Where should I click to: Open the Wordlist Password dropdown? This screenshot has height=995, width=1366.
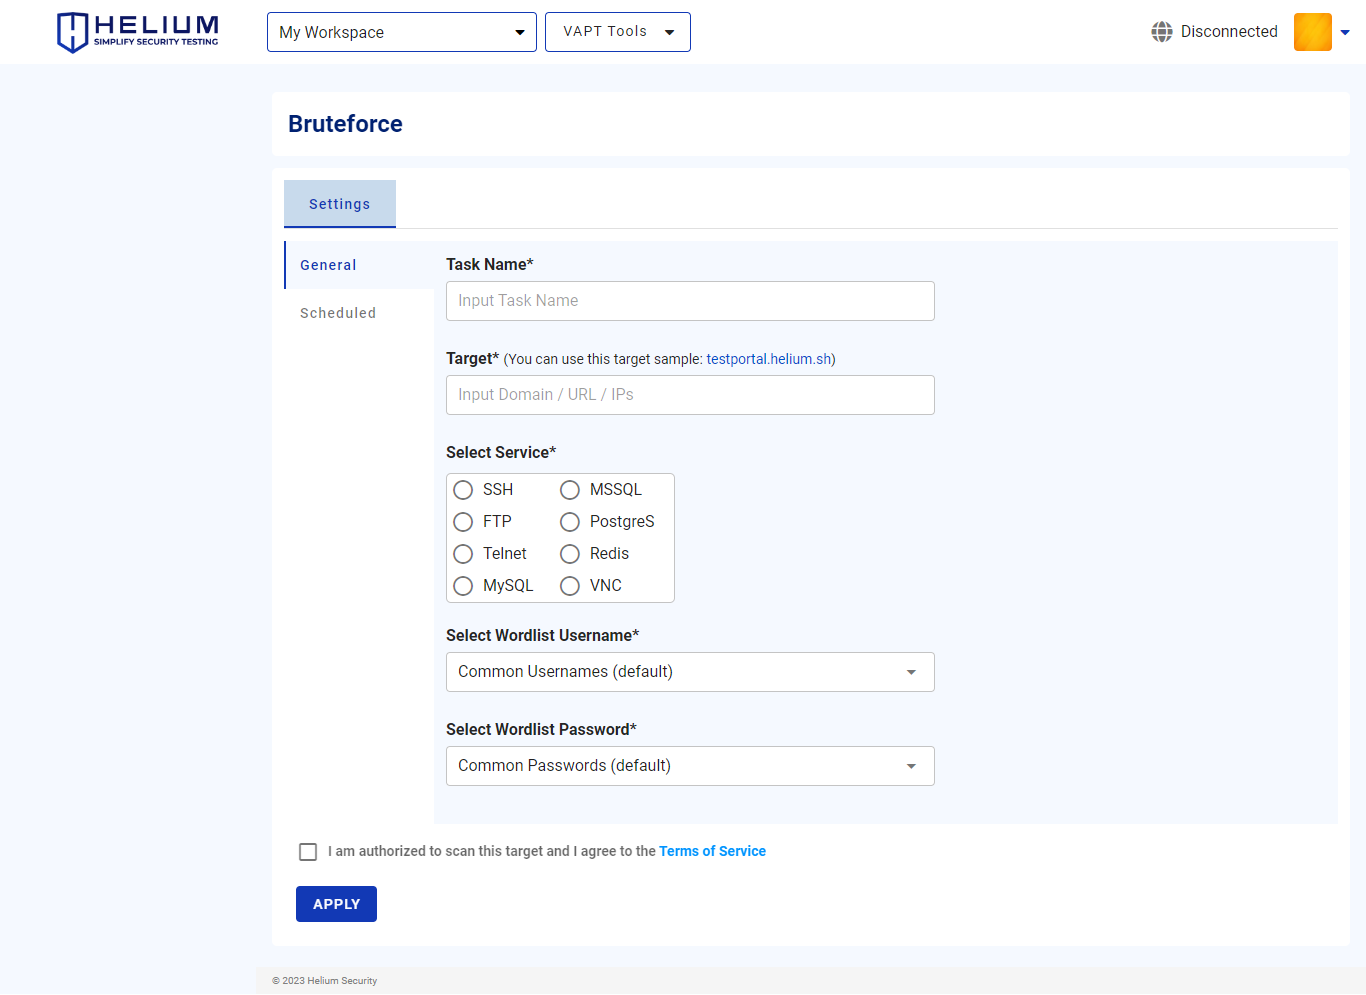tap(690, 766)
